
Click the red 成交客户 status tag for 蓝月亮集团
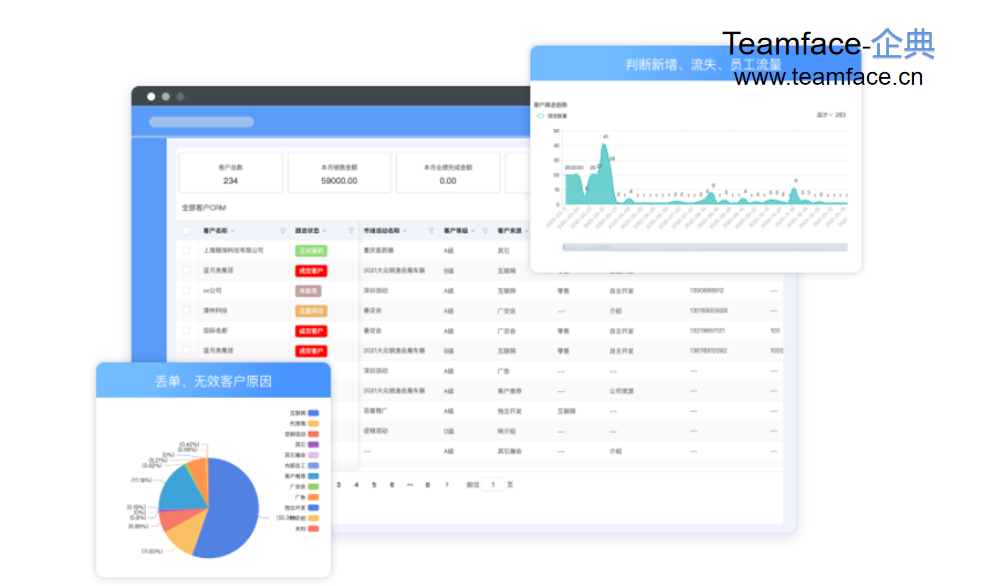pyautogui.click(x=311, y=270)
